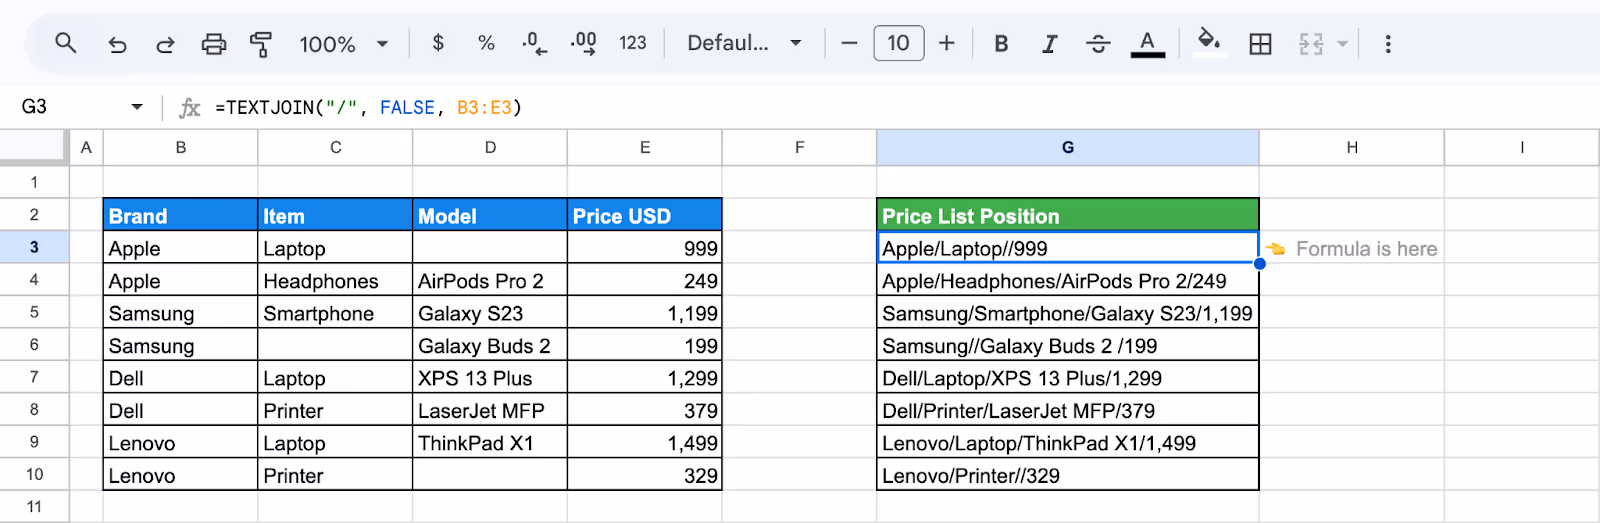Click the font size field showing 10
The image size is (1600, 523).
point(898,43)
